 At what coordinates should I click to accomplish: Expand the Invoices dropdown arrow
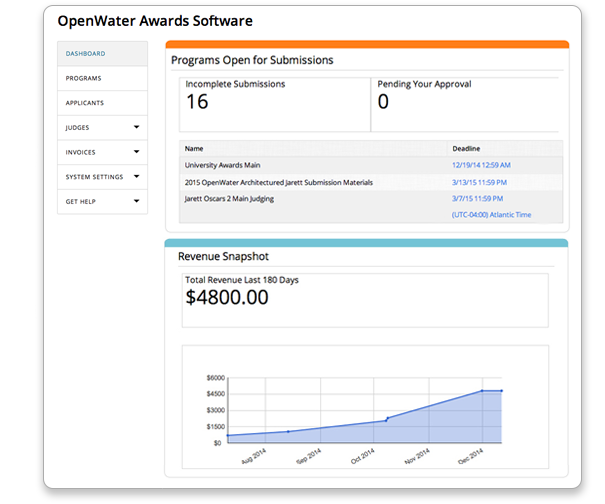click(x=136, y=152)
